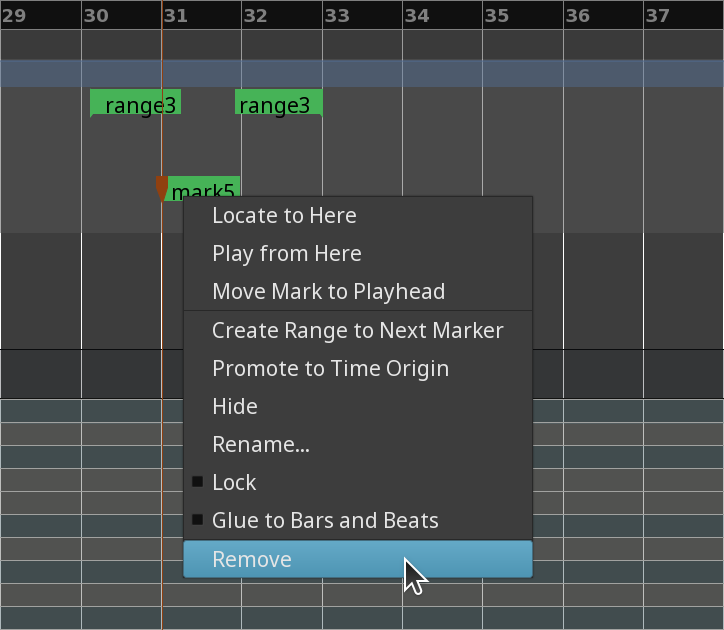Toggle the Lock checkbox item

358,482
